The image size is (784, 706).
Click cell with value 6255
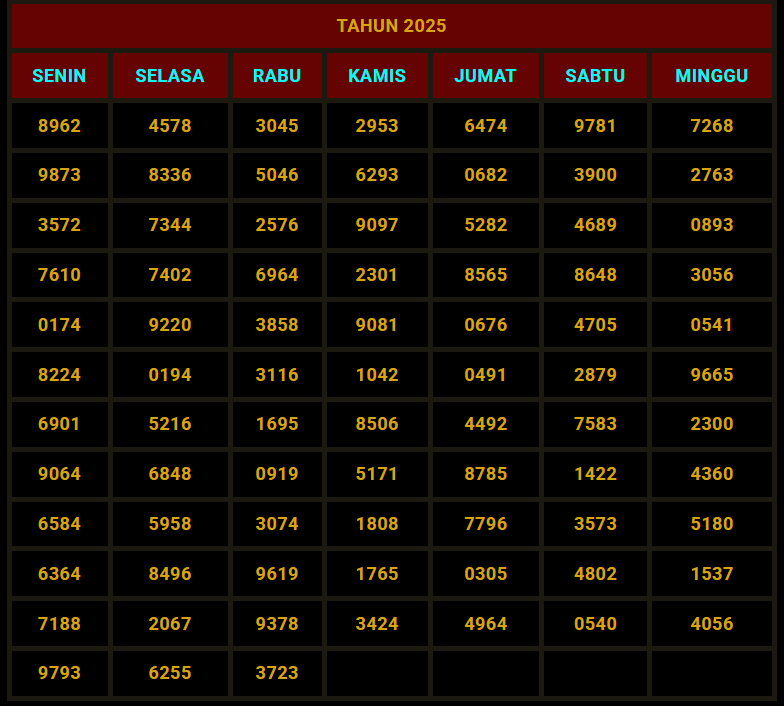click(170, 673)
